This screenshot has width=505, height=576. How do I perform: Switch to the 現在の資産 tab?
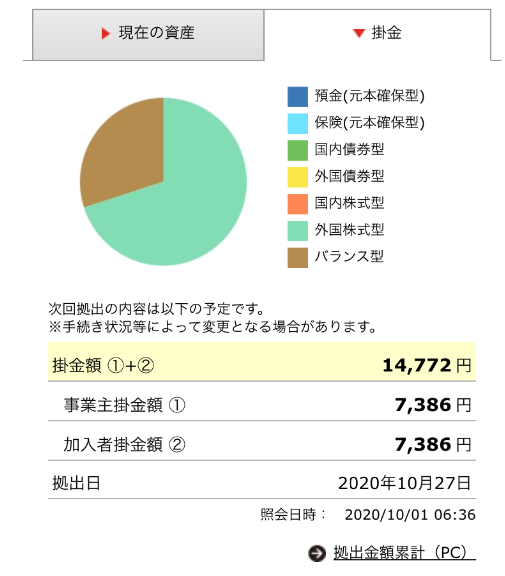148,35
